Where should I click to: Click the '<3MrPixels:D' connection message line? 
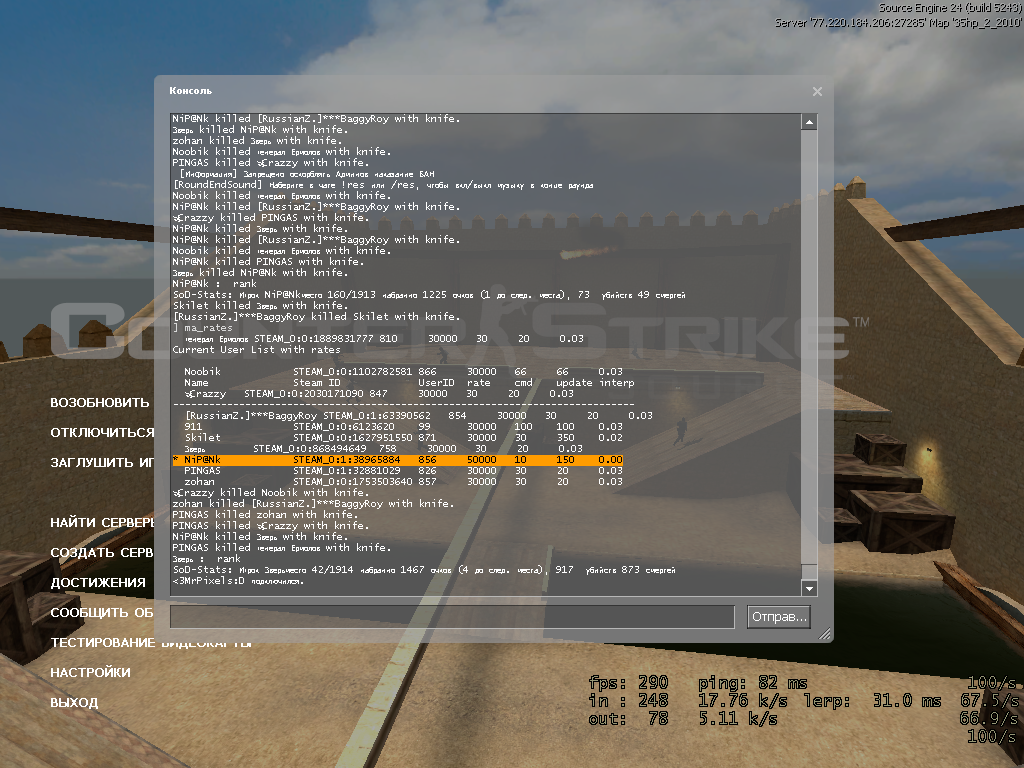point(238,581)
